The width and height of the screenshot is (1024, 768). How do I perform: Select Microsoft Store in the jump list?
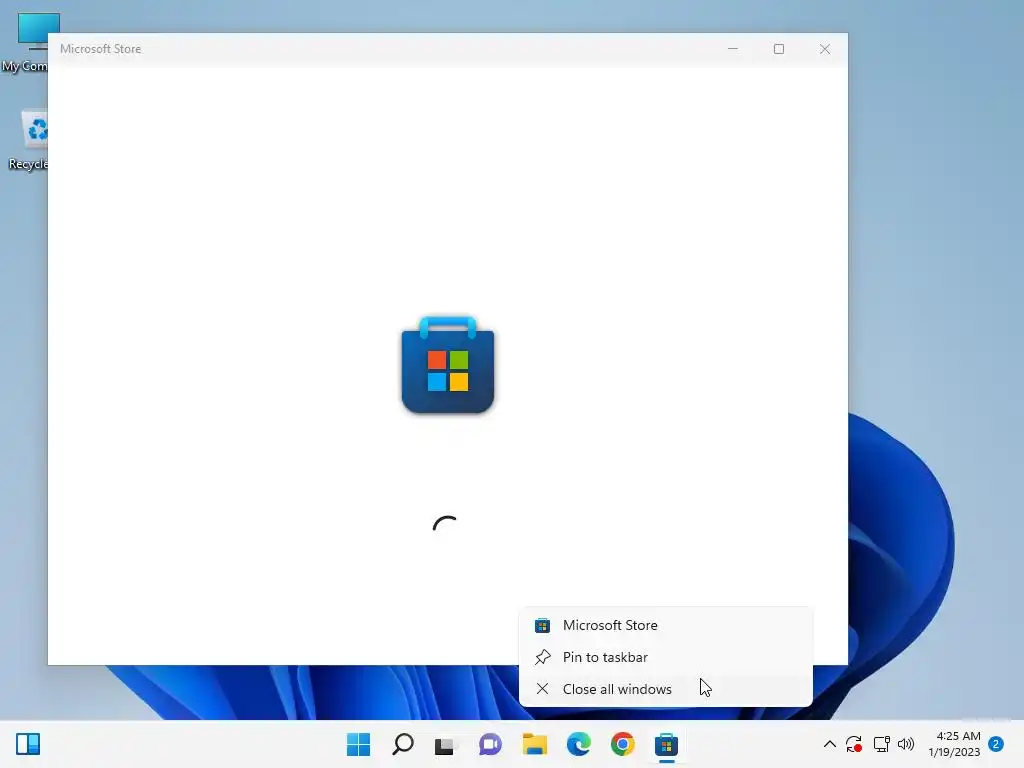pos(665,626)
